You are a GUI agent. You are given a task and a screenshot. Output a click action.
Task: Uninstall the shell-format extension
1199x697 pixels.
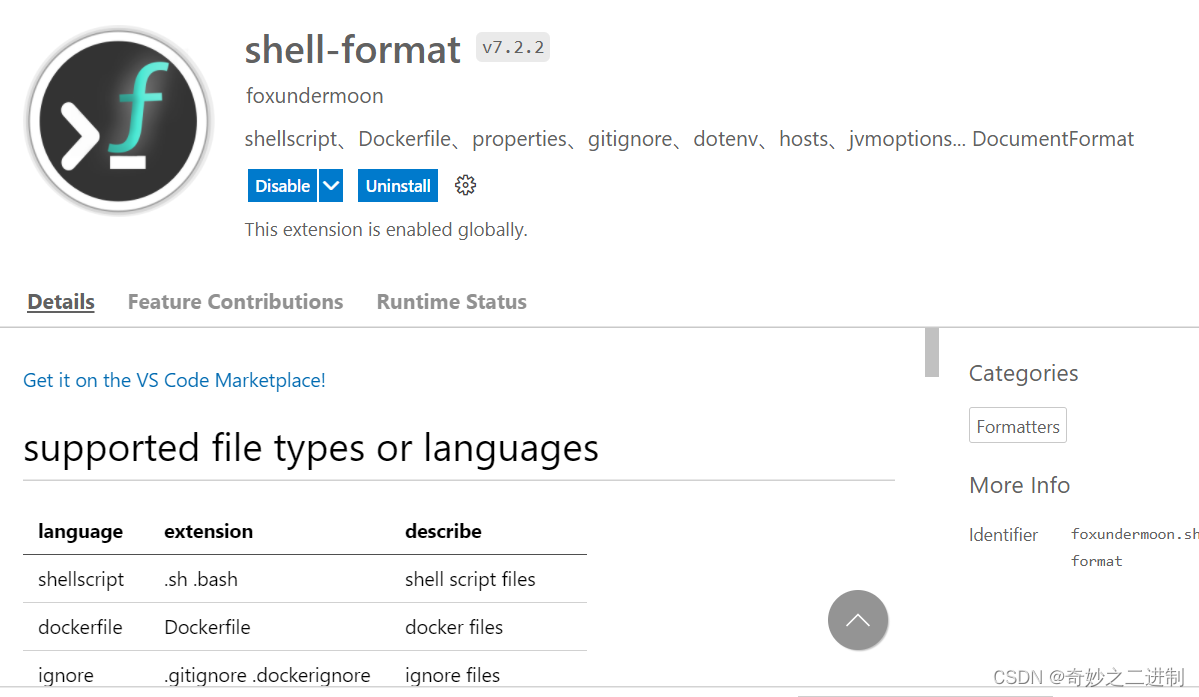397,185
